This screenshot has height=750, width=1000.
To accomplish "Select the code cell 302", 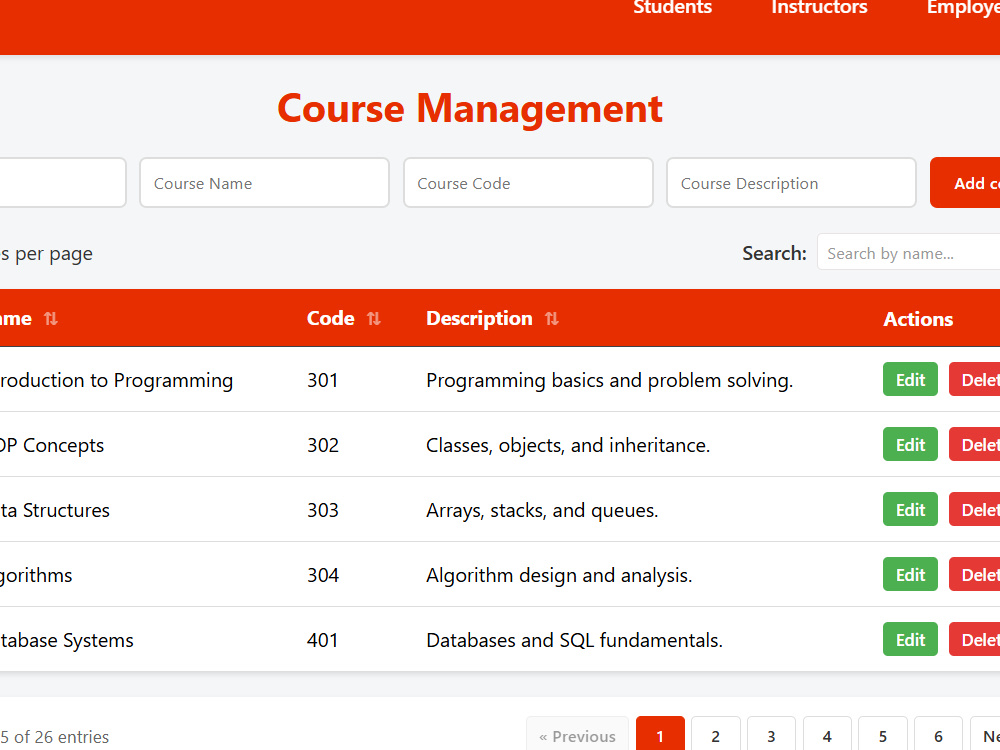I will [323, 445].
